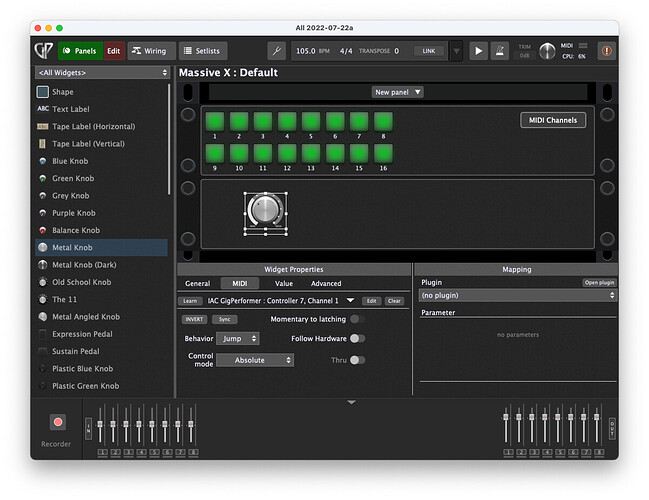Open the General properties tab
This screenshot has width=649, height=500.
197,284
